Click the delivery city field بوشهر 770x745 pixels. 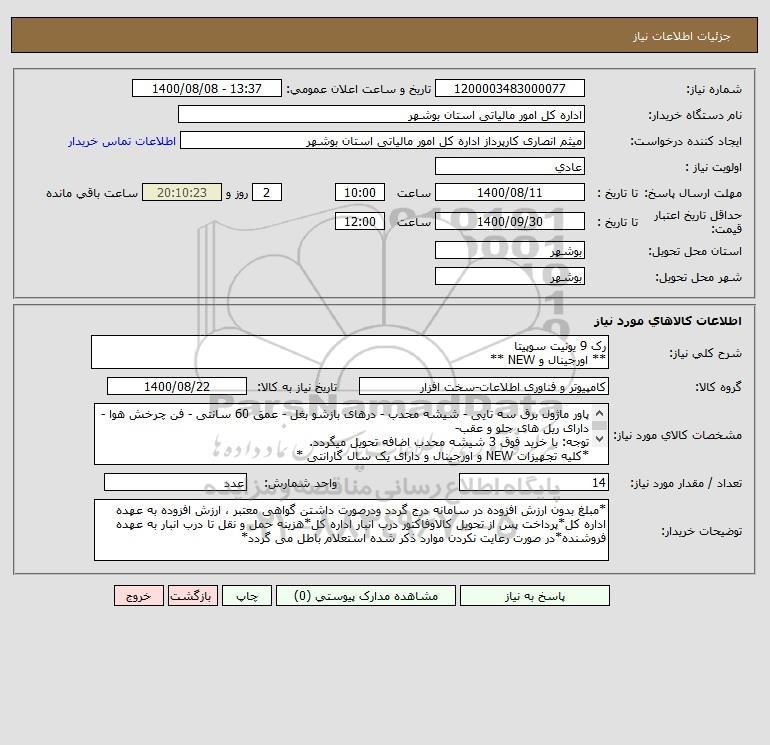pos(510,276)
